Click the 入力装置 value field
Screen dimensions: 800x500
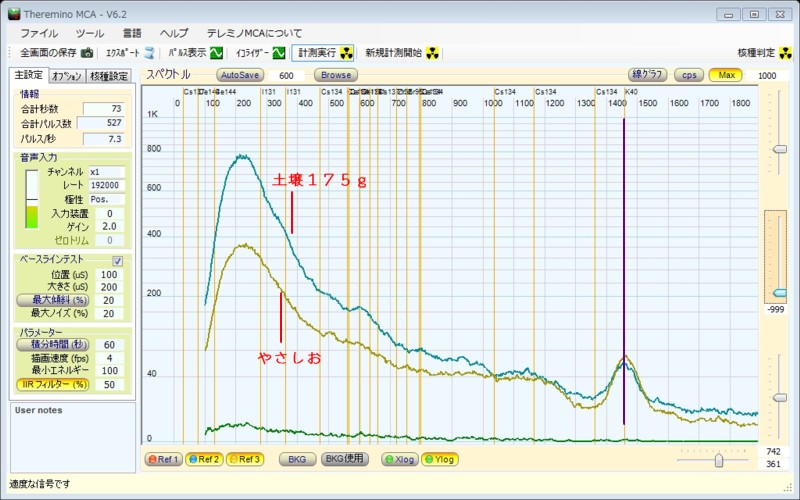[x=109, y=213]
